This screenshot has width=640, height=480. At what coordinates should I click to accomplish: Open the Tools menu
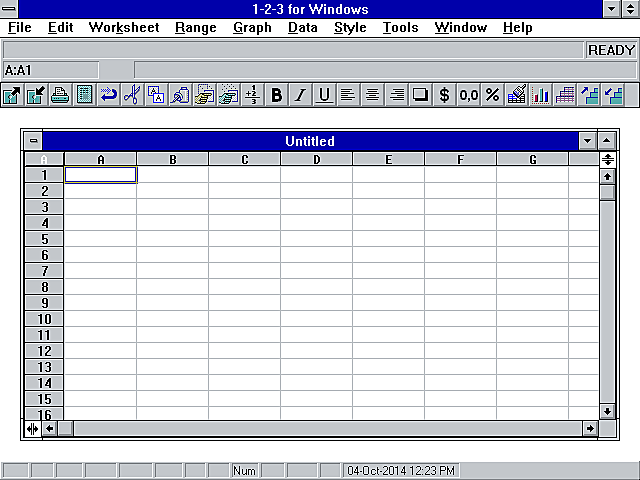click(x=400, y=27)
